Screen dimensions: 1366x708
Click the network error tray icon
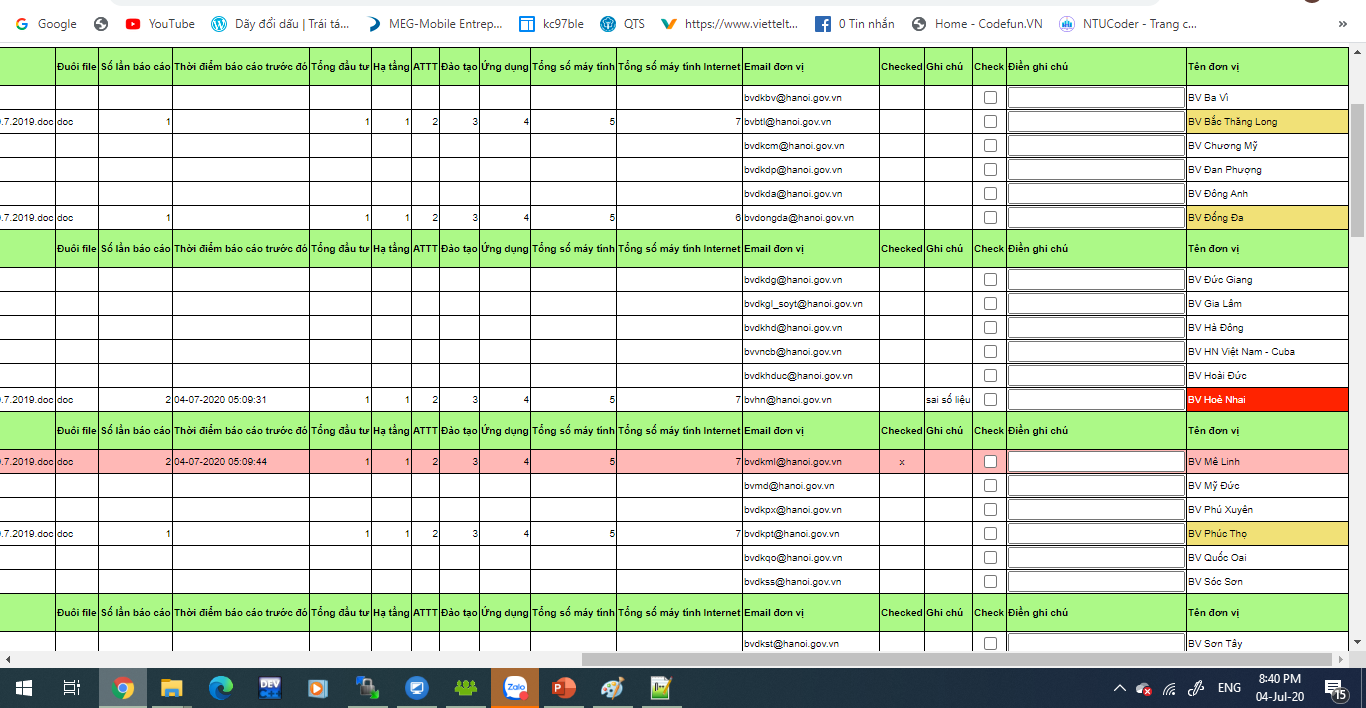tap(1145, 688)
